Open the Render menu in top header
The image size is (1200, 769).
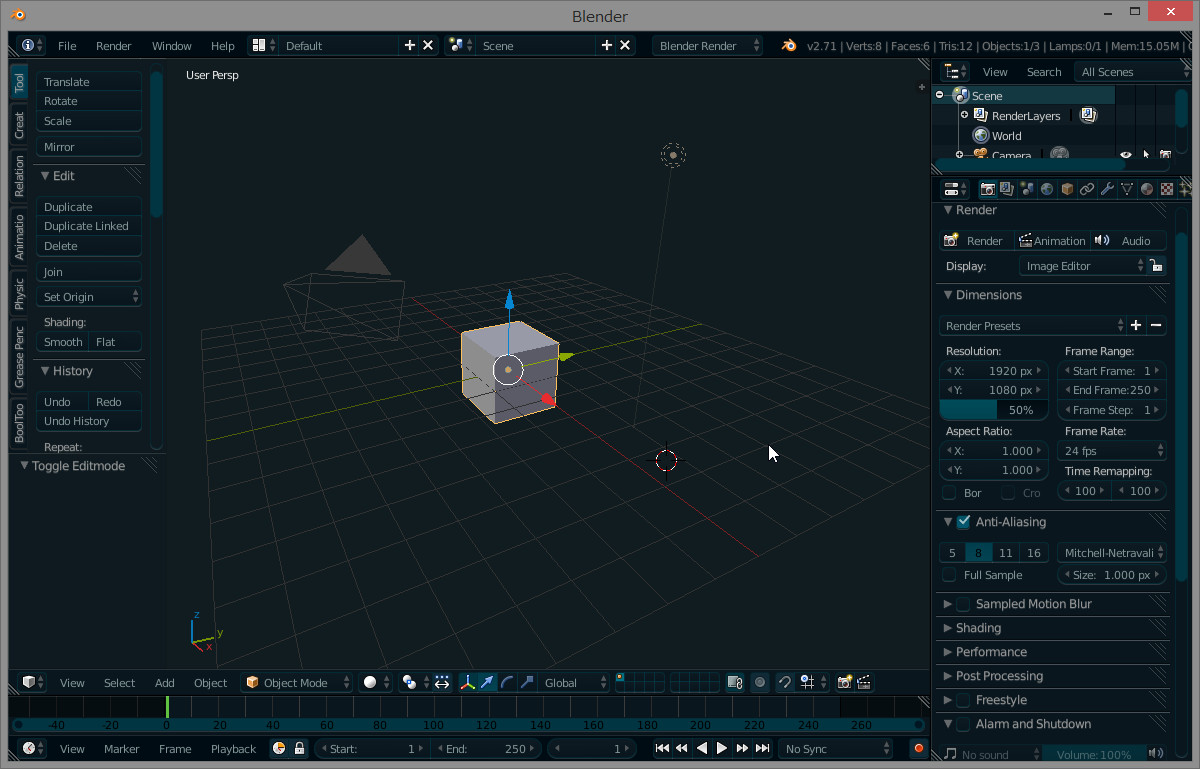114,46
